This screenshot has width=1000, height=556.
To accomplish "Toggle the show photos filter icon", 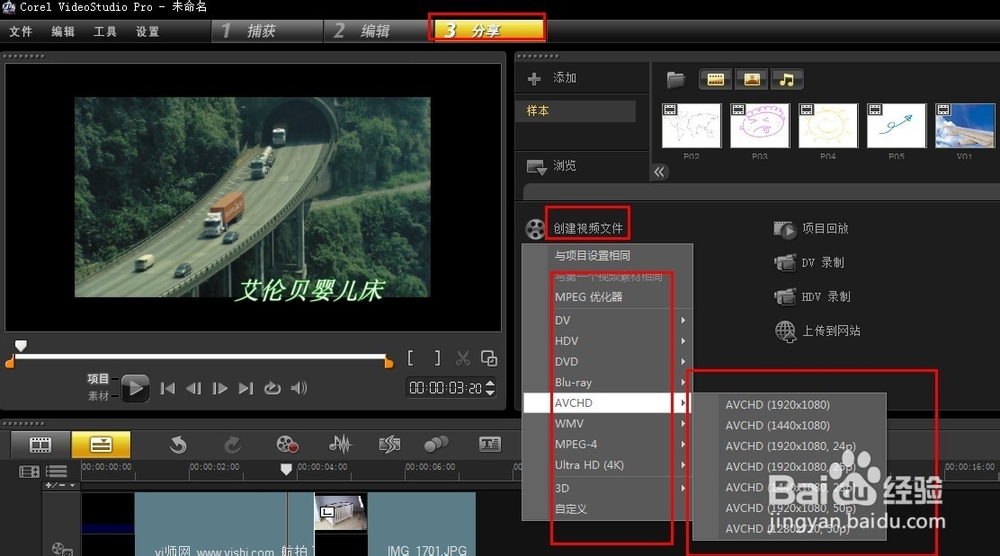I will (751, 80).
